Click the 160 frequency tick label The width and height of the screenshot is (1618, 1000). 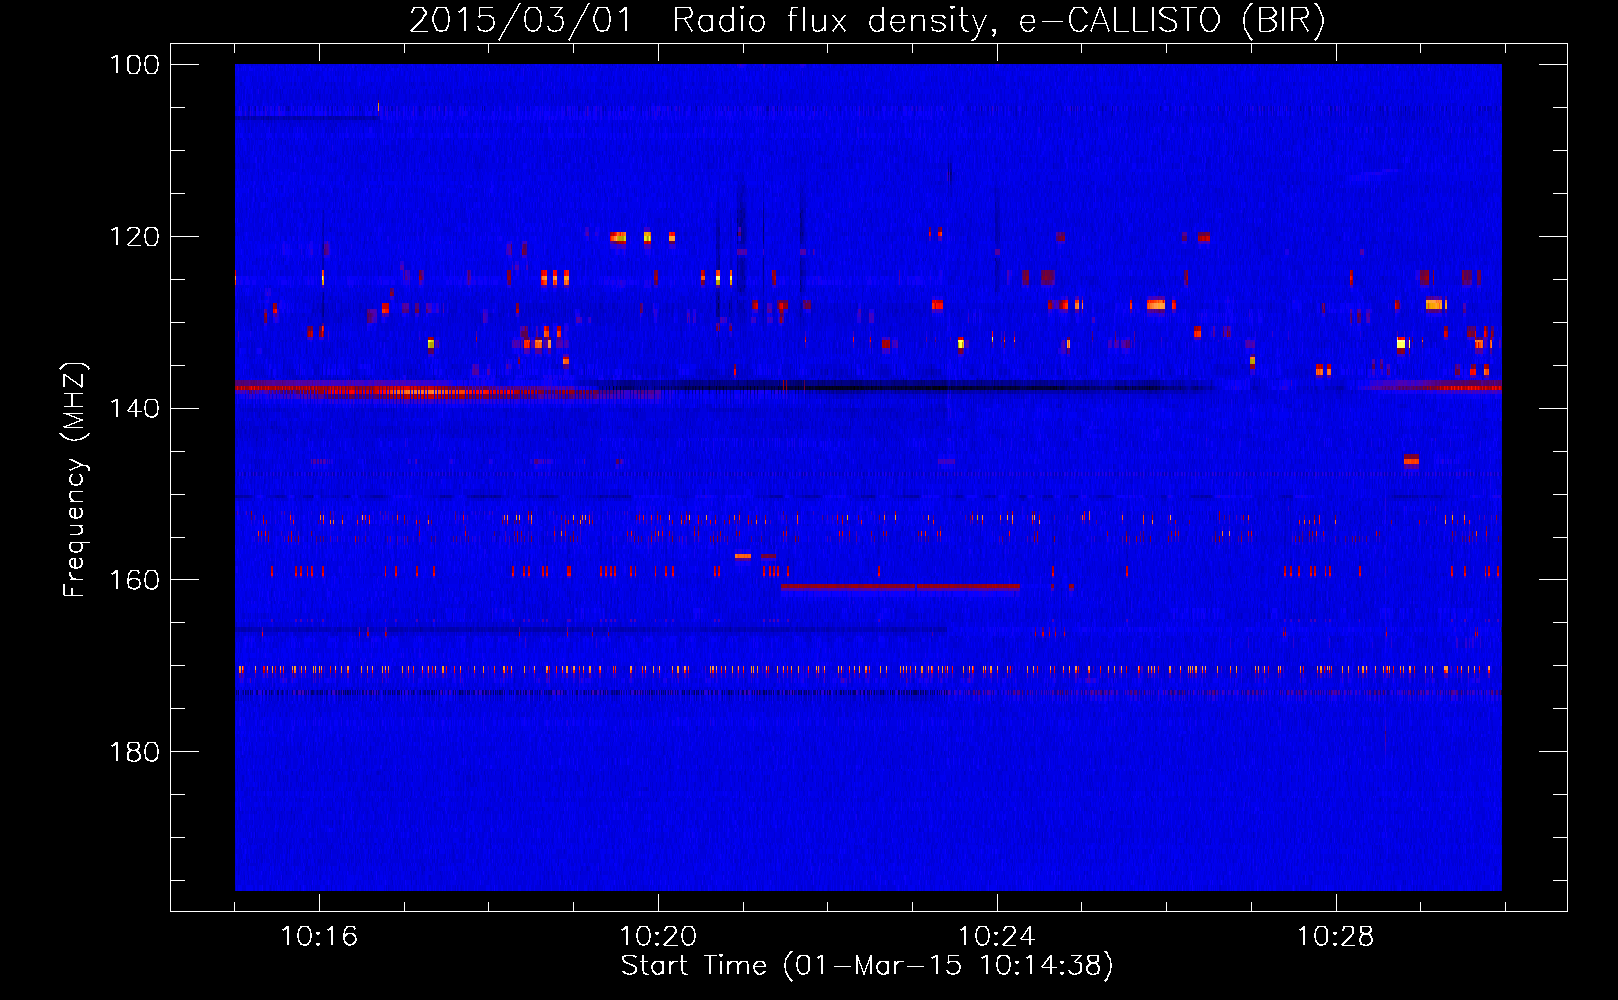[x=135, y=580]
